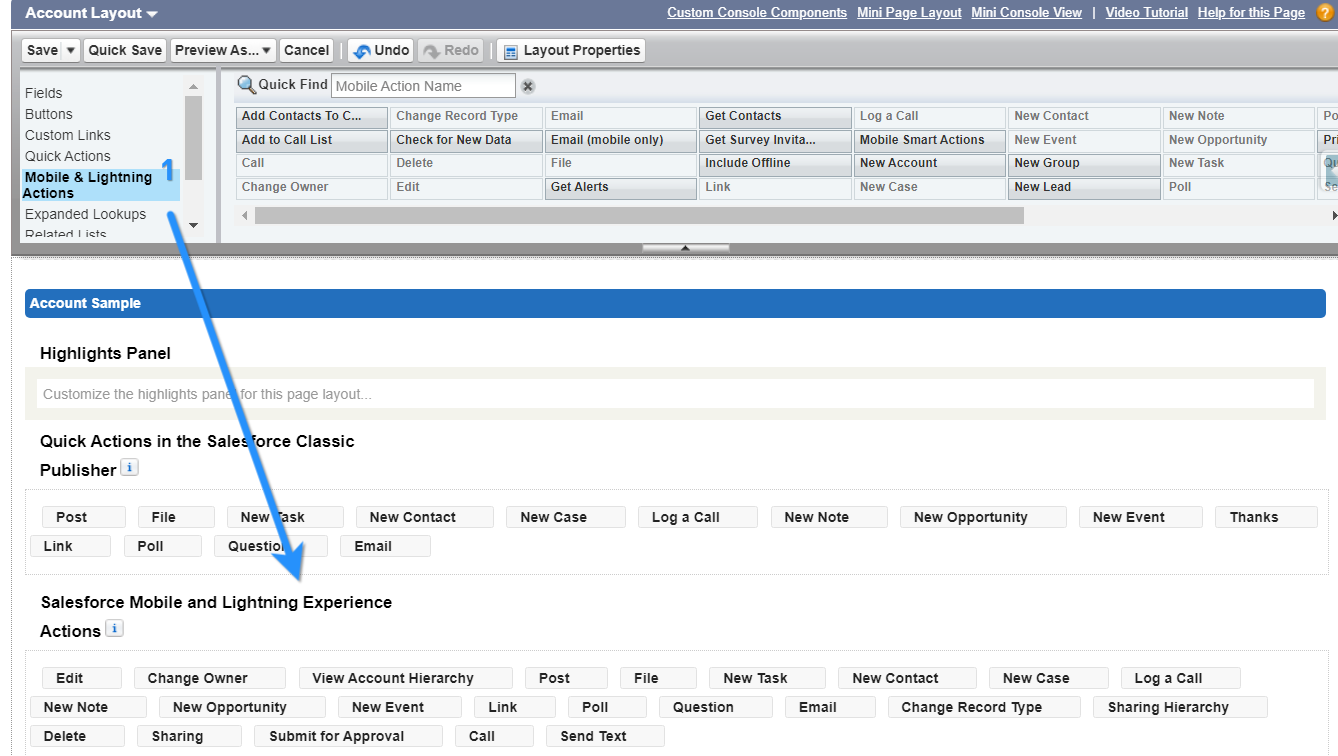Click Quick Save

(125, 50)
